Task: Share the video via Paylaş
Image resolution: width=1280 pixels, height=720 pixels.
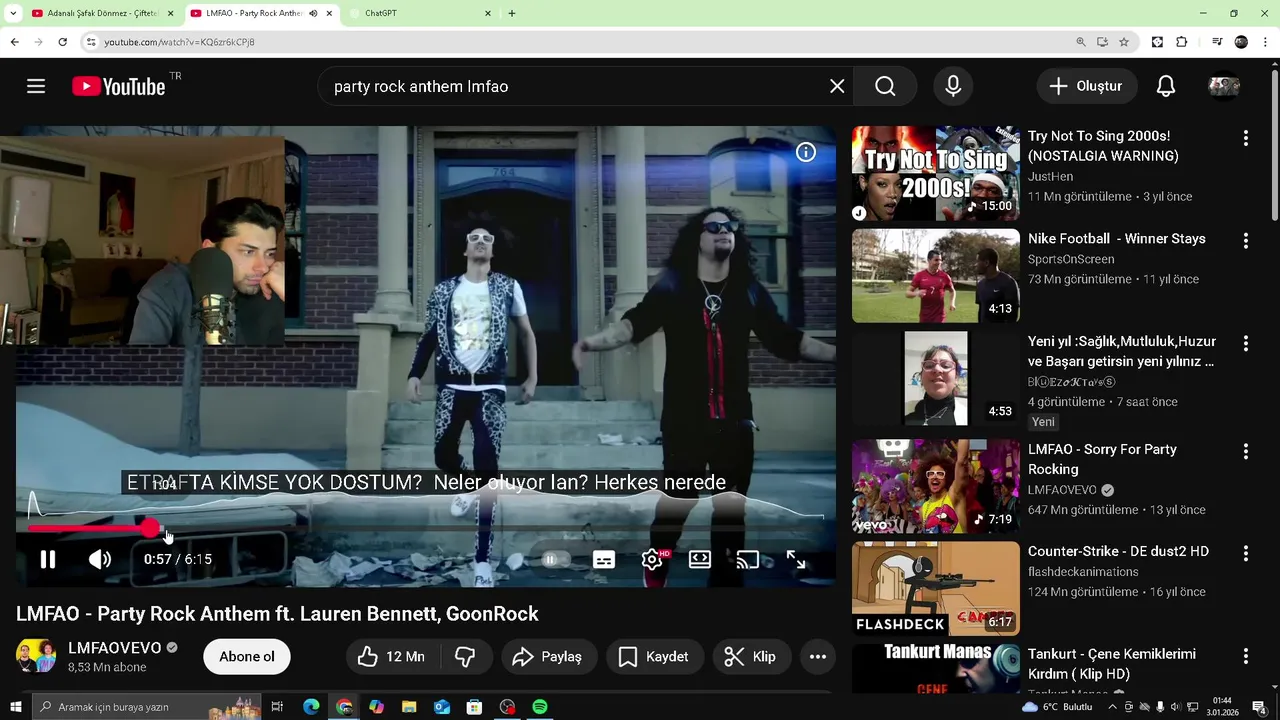Action: click(x=547, y=657)
